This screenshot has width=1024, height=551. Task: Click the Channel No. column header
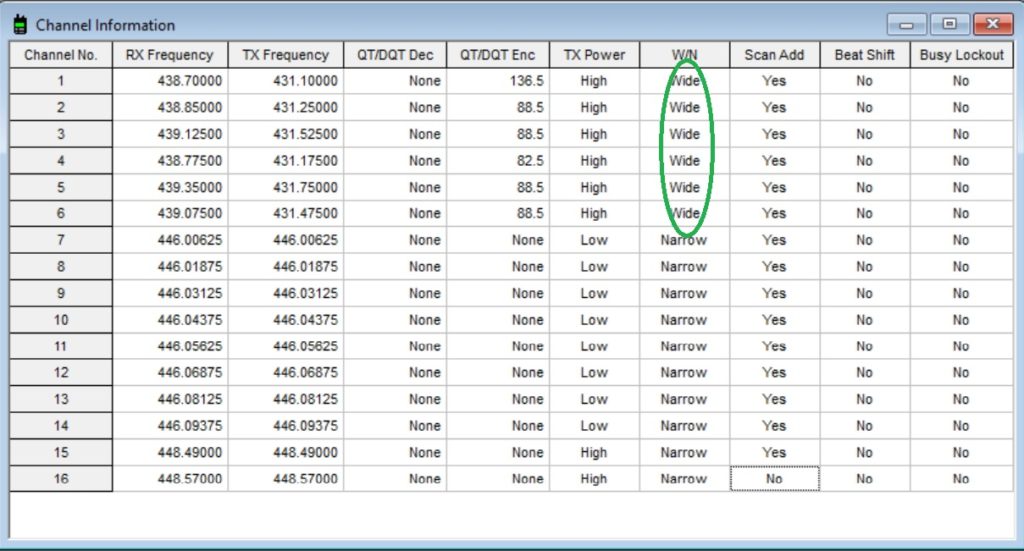click(61, 55)
